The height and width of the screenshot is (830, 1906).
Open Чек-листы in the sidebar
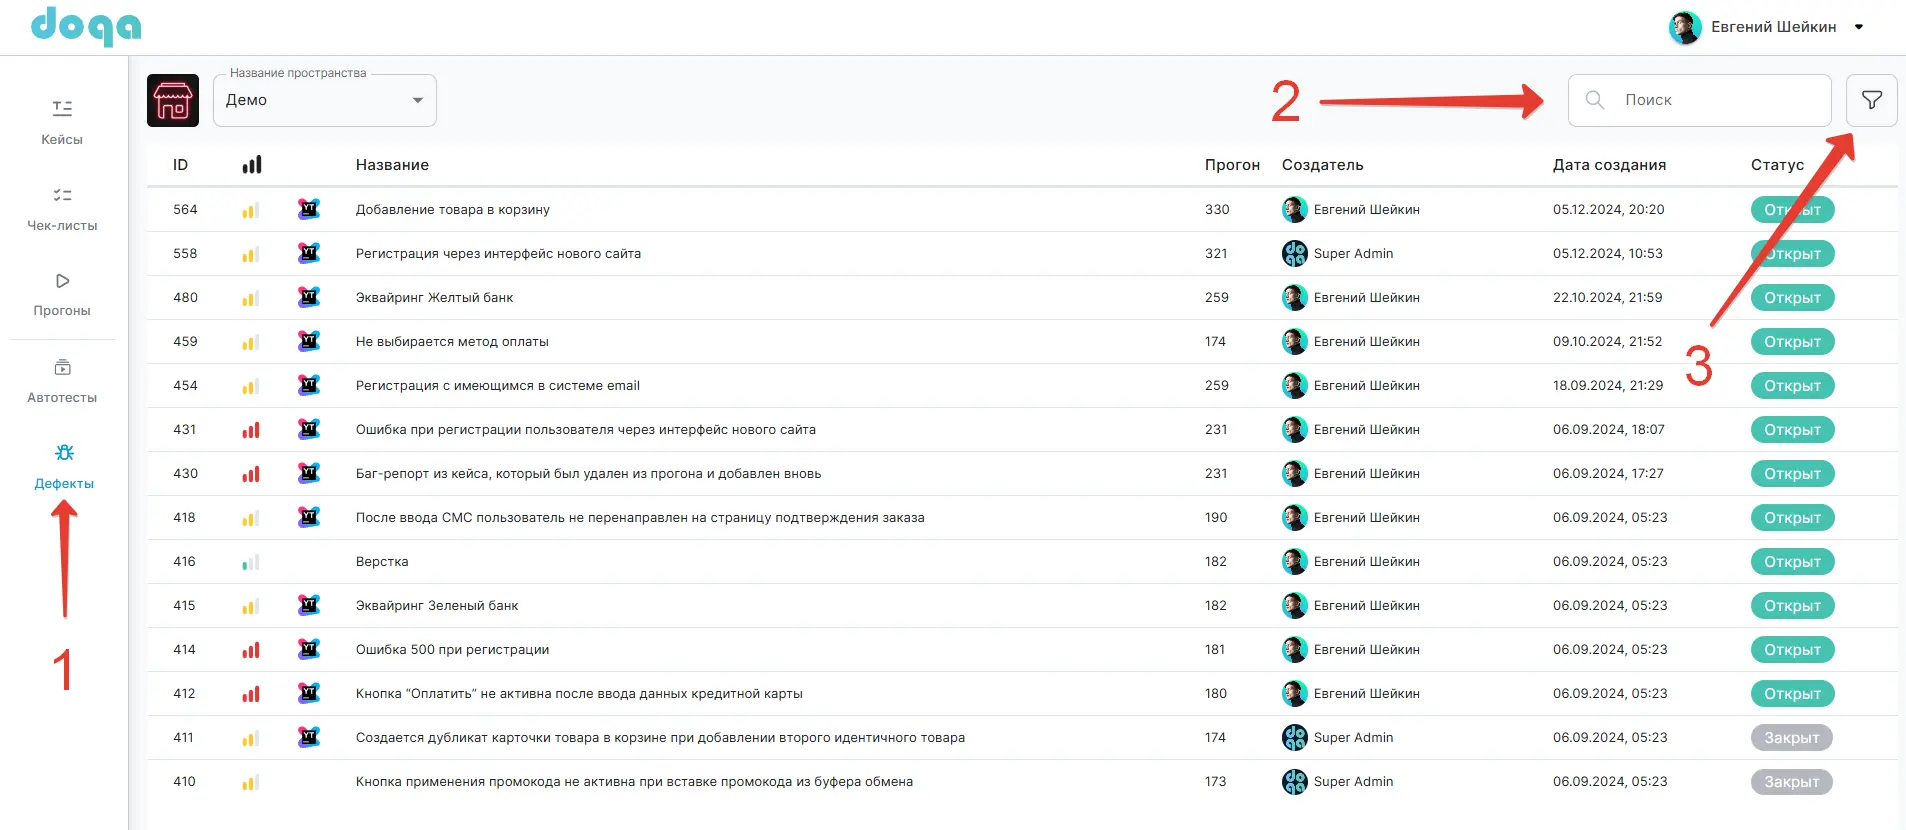pos(62,196)
